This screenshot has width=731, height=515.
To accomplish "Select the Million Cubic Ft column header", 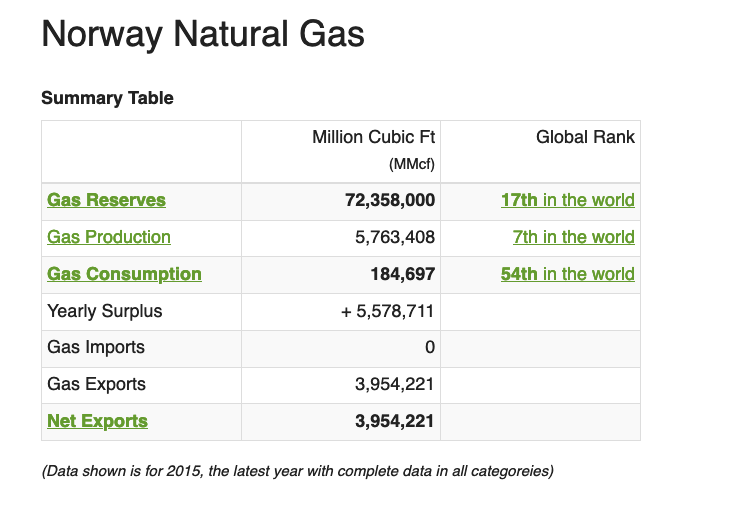I will 373,137.
